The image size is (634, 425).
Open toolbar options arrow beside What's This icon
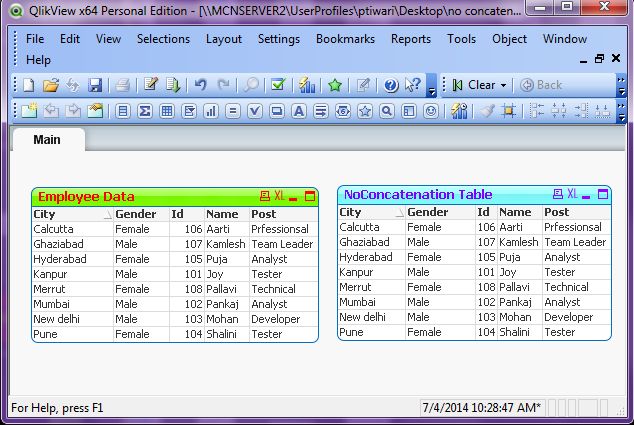pyautogui.click(x=432, y=86)
